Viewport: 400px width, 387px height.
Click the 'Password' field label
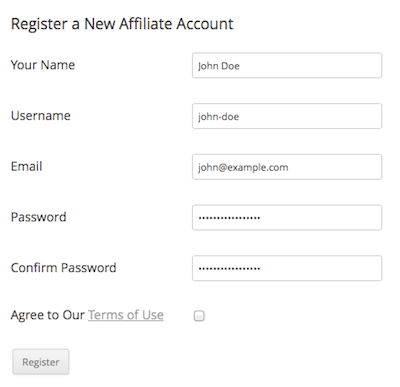pyautogui.click(x=39, y=217)
